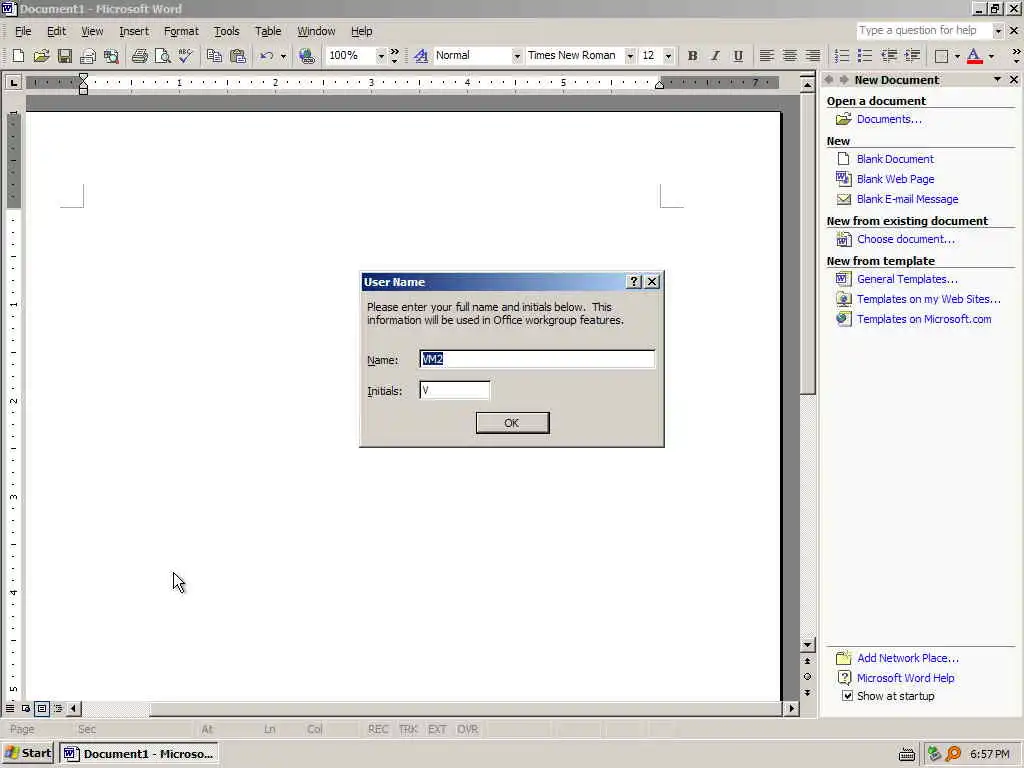Click the Search toolbar icon
1024x768 pixels.
pos(111,56)
